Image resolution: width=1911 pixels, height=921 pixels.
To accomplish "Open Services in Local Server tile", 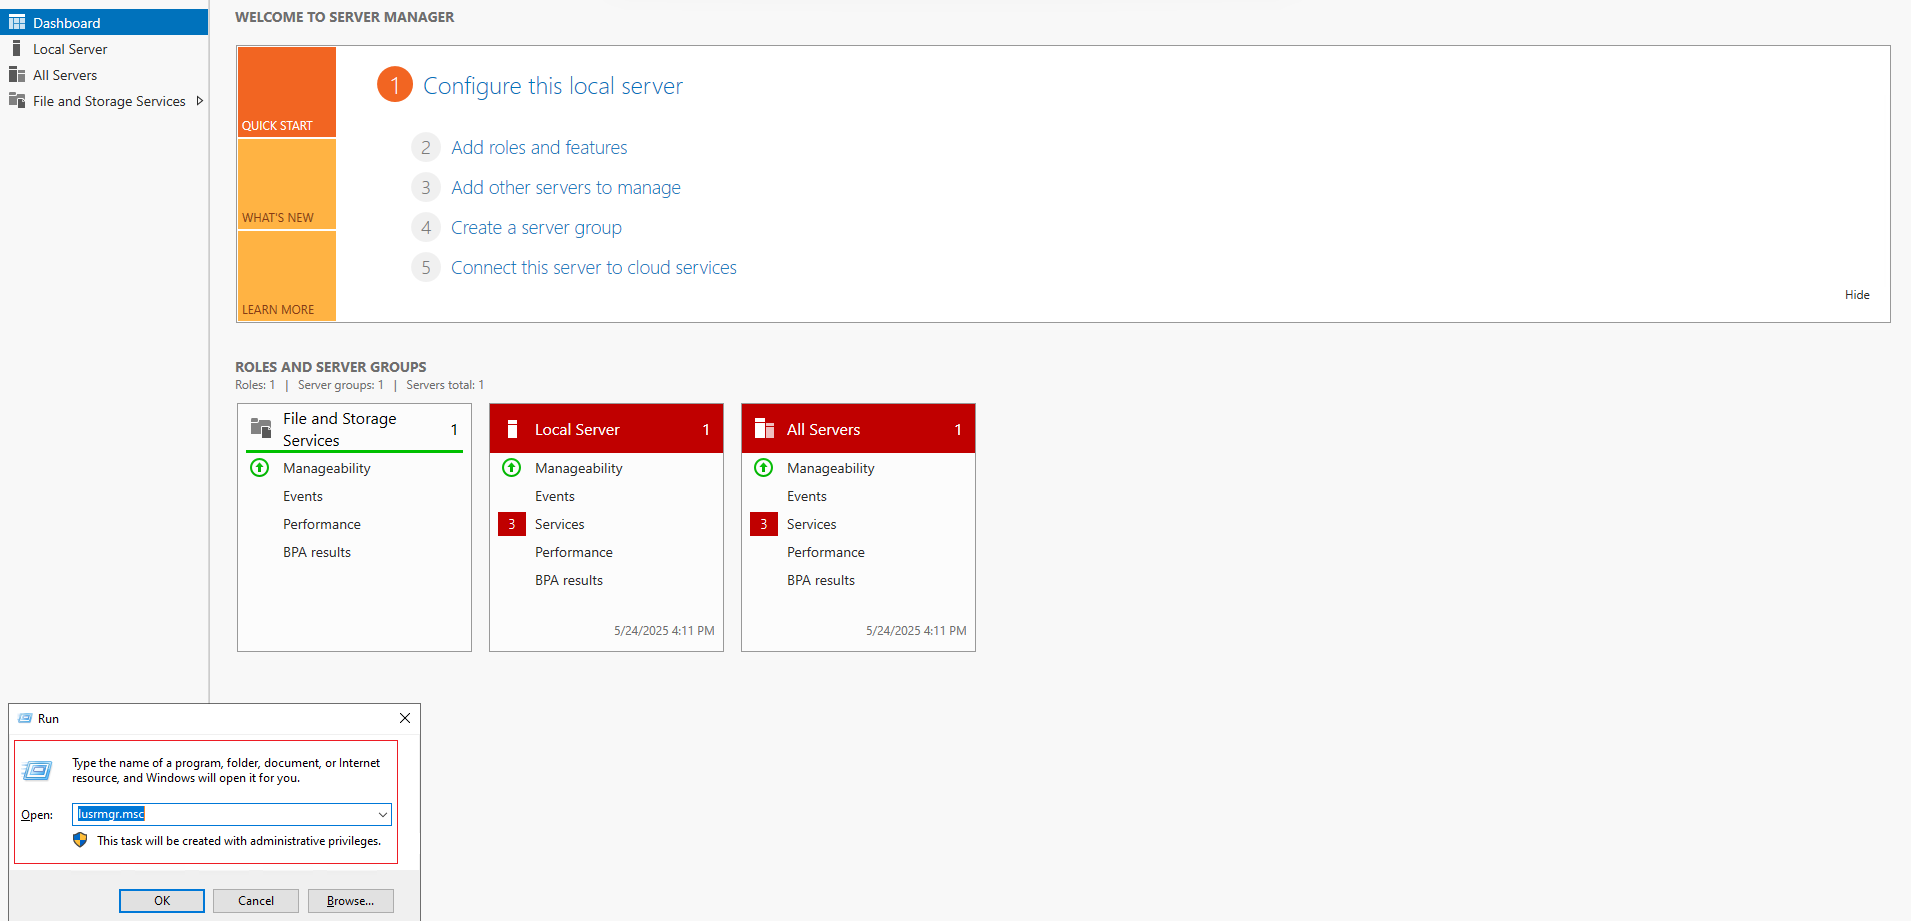I will pos(560,524).
